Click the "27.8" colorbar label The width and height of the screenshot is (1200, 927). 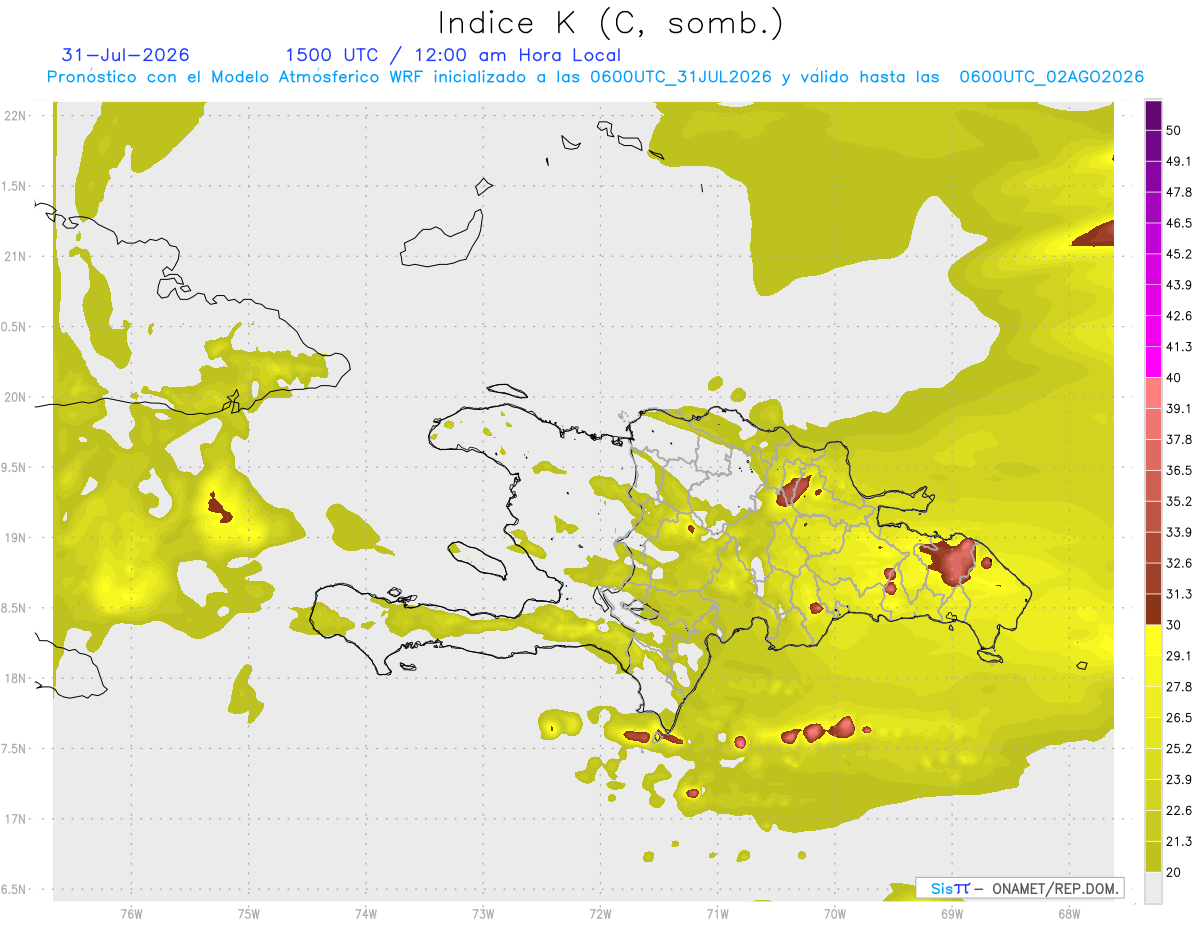(x=1179, y=687)
